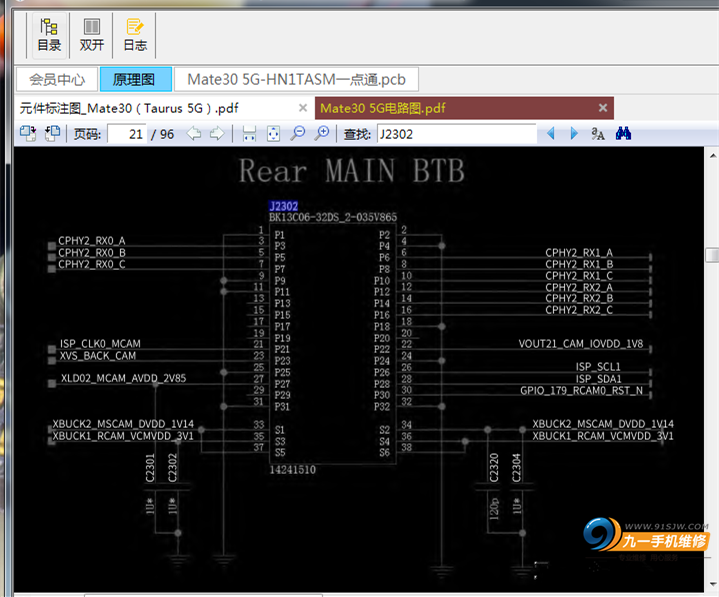This screenshot has height=597, width=719.
Task: Click the highlighted J2302 component label
Action: coord(284,206)
